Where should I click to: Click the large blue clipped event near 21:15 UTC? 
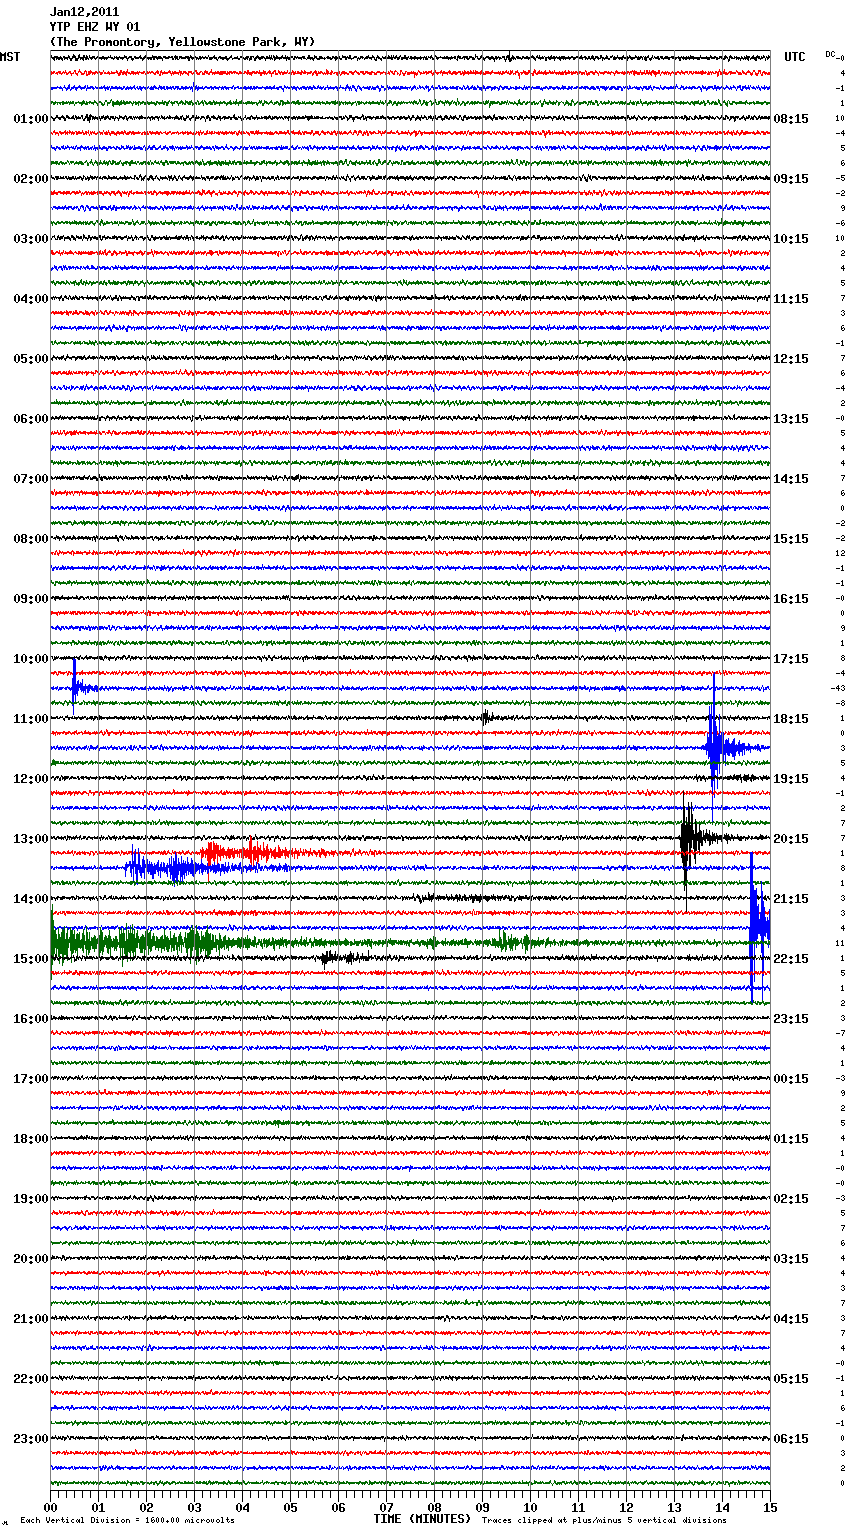tap(759, 927)
